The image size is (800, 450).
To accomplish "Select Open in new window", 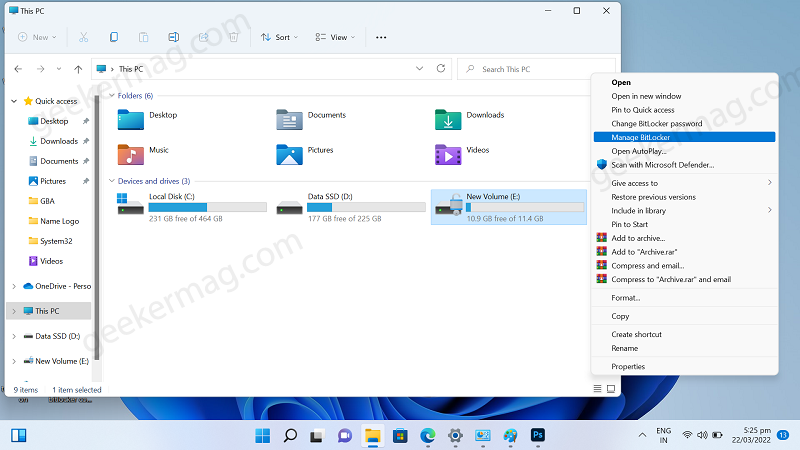I will pos(684,96).
